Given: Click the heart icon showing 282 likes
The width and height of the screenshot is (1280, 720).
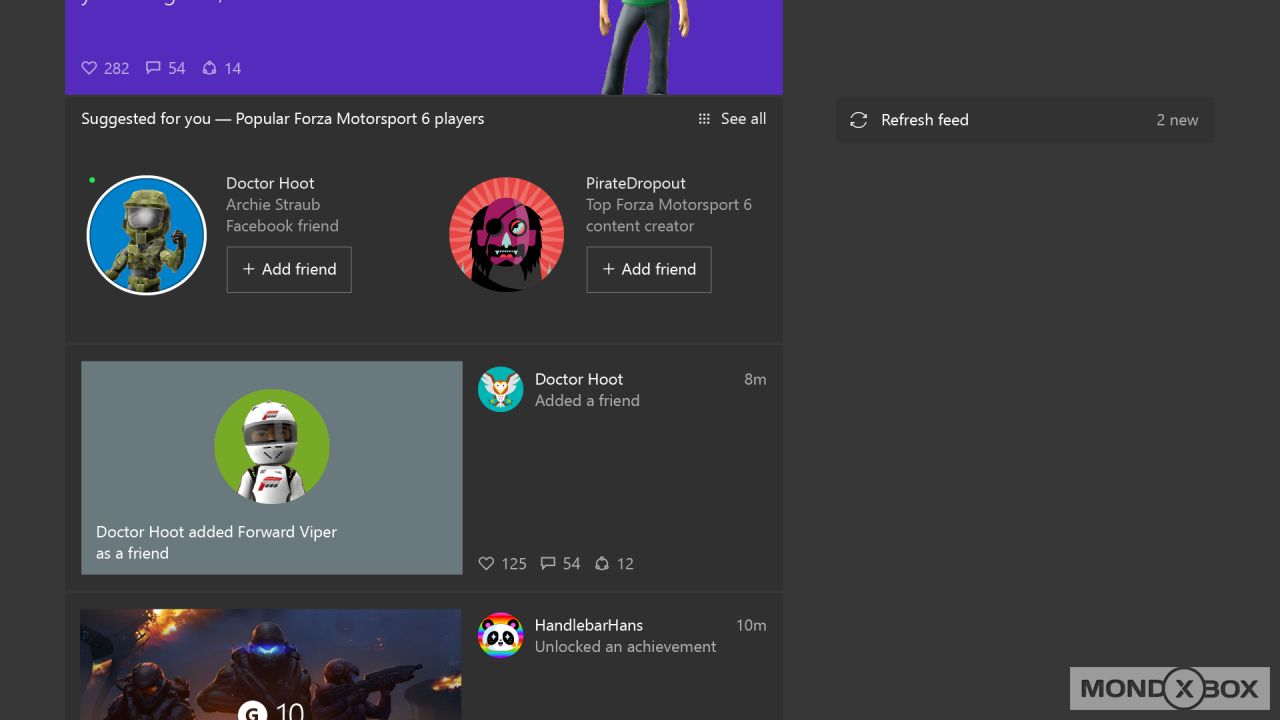Looking at the screenshot, I should pos(89,68).
